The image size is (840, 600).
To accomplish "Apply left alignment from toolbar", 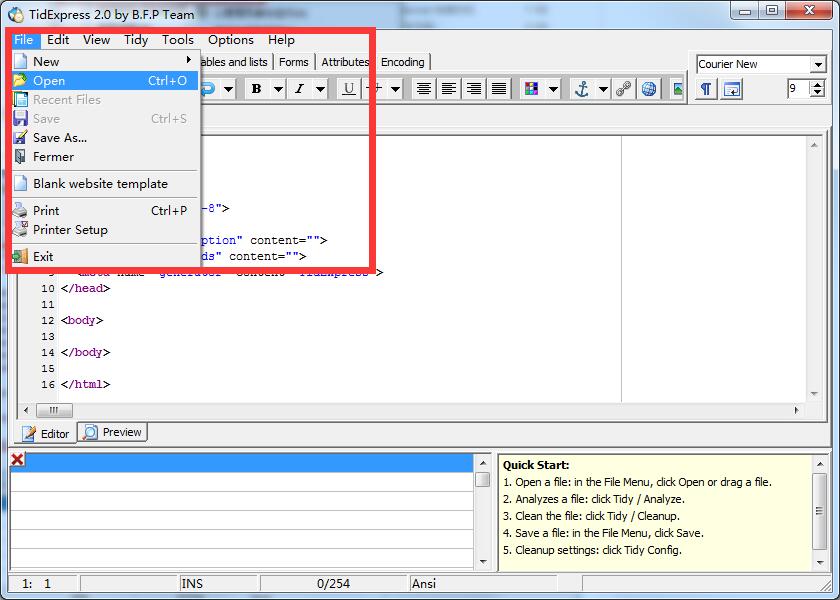I will pos(449,88).
